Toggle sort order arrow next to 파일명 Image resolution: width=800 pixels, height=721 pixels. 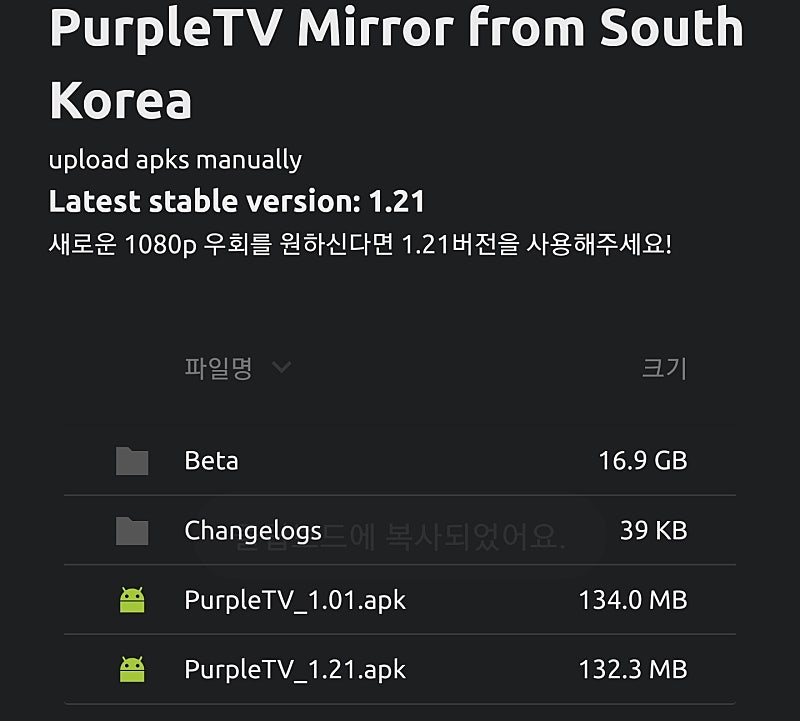(x=282, y=368)
